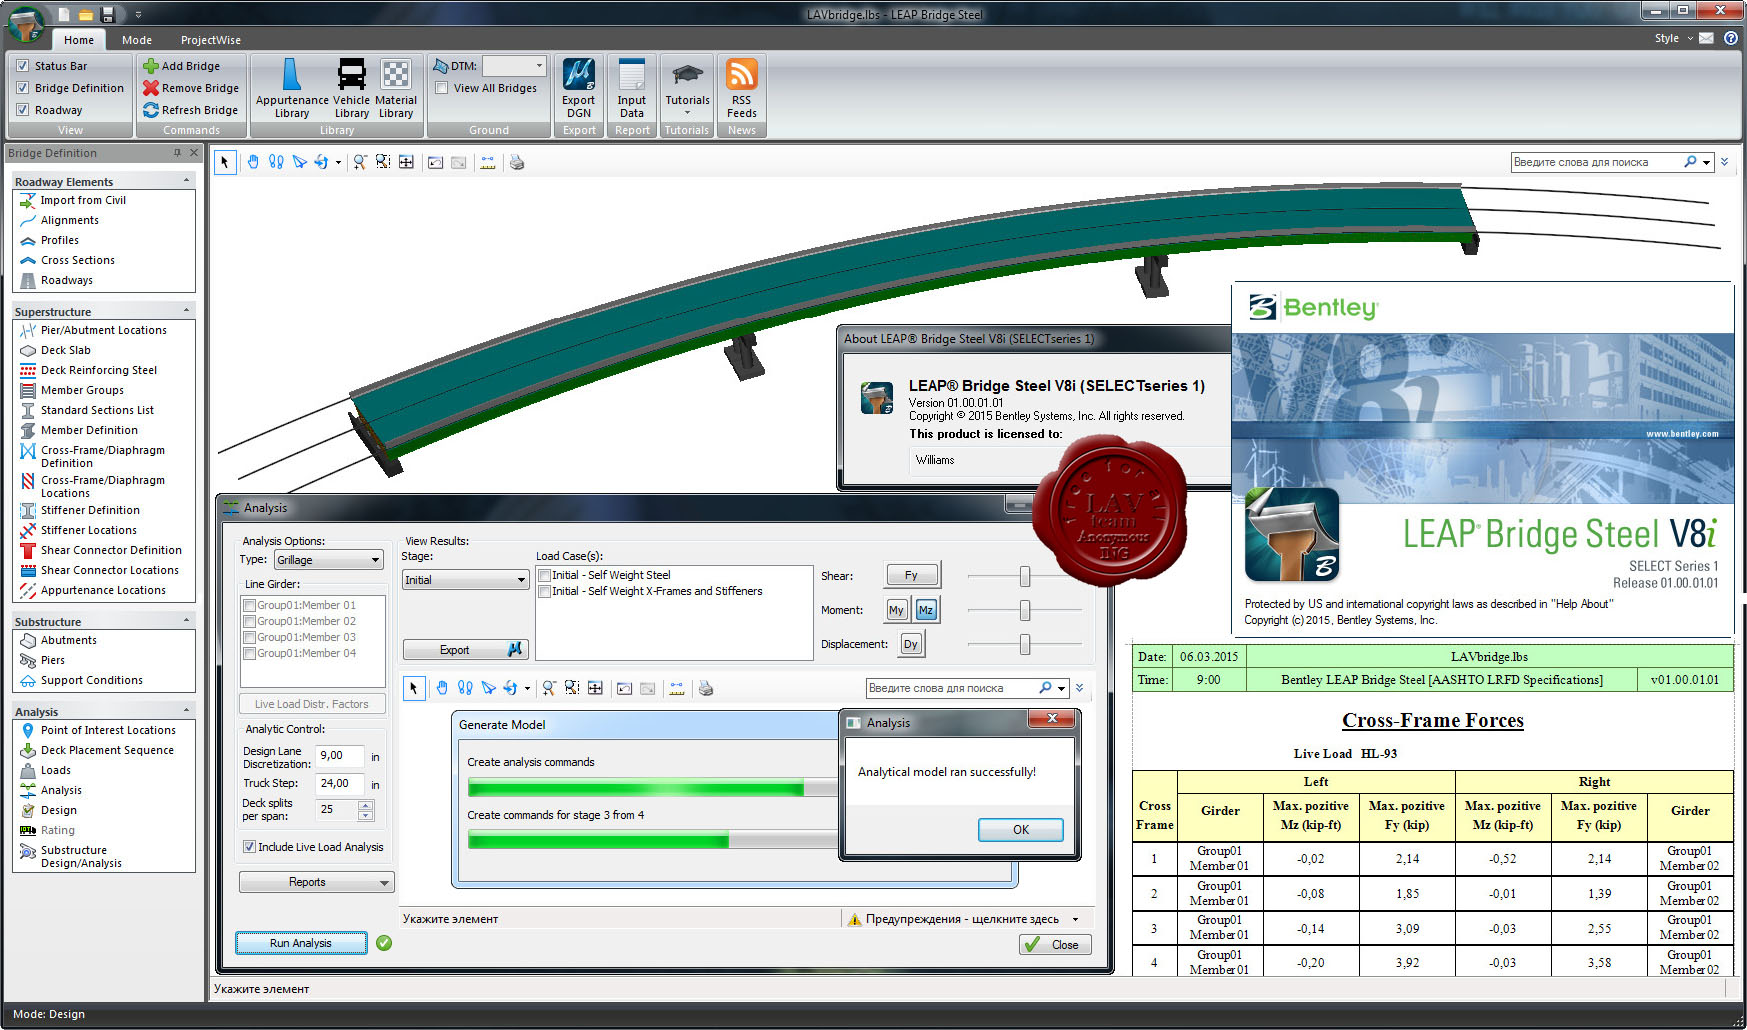Toggle Bridge Definition checkbox
This screenshot has height=1030, width=1747.
click(22, 88)
